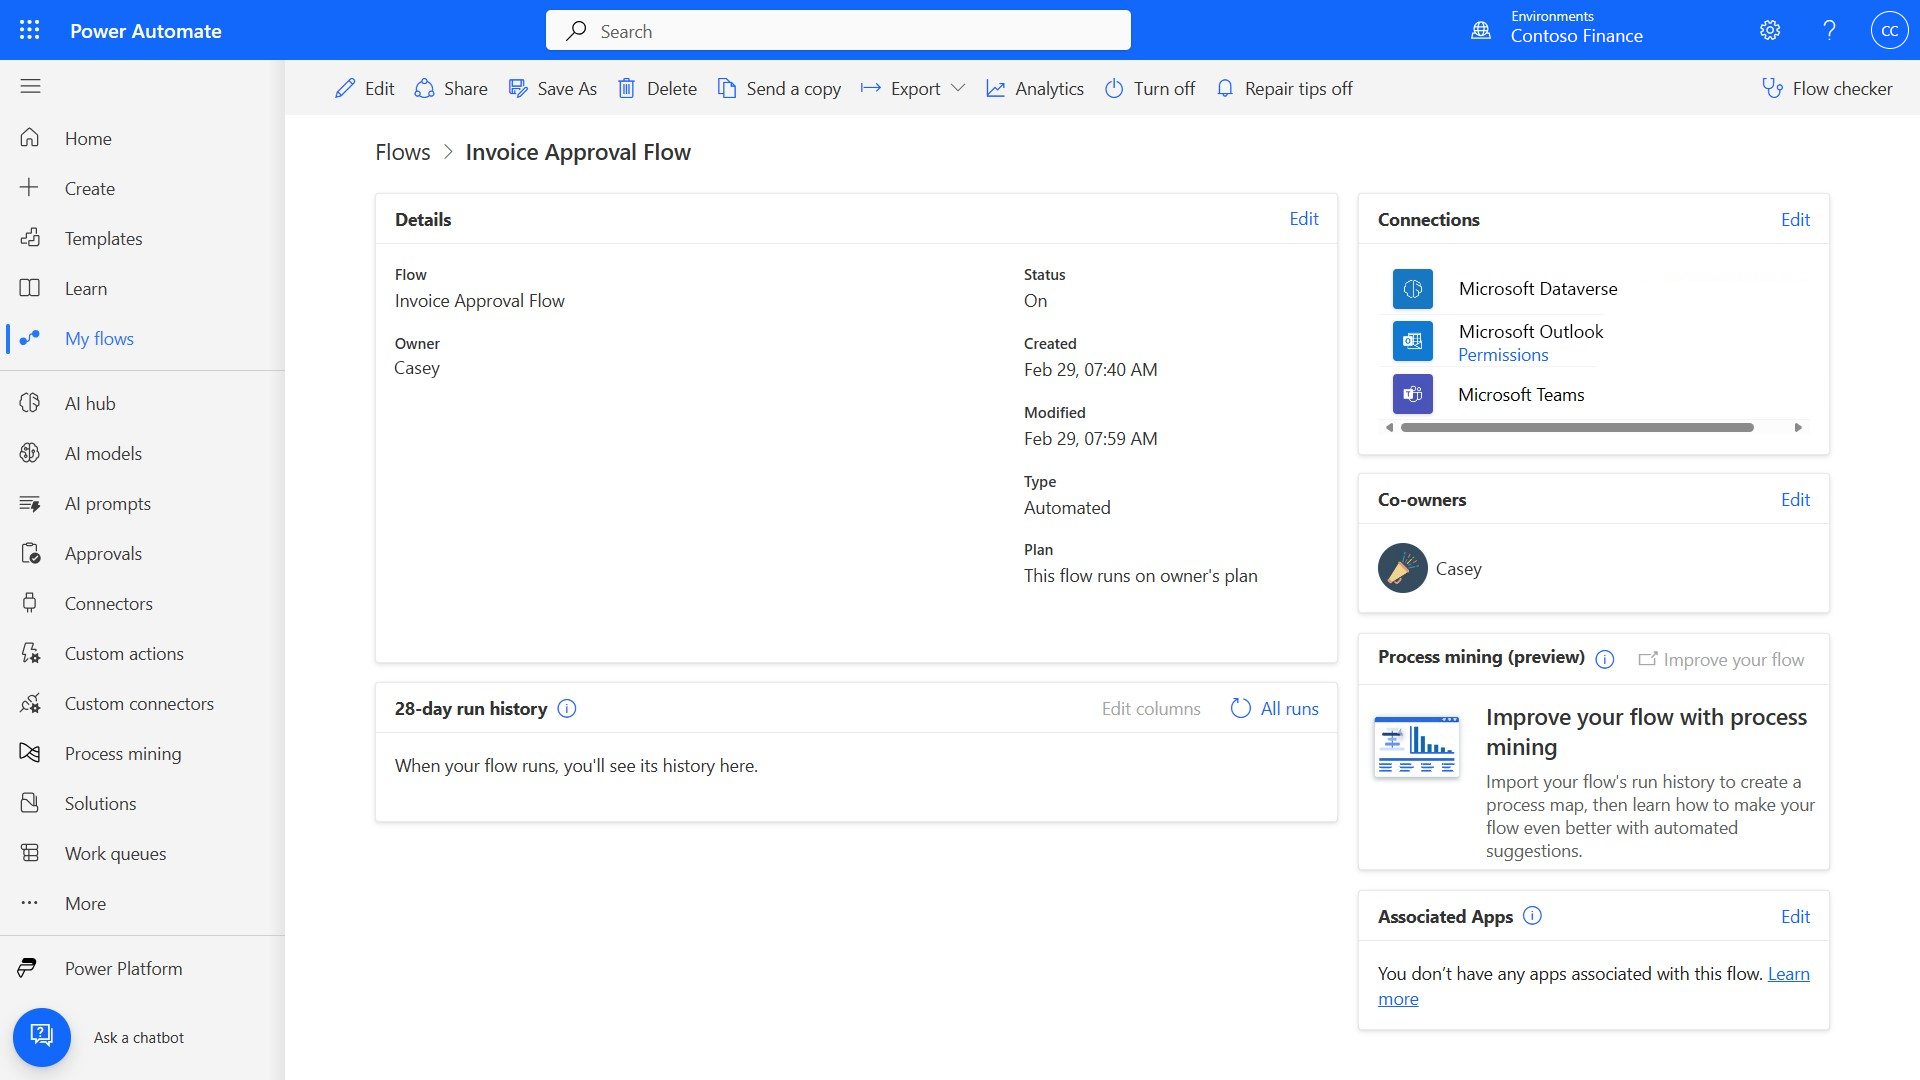Image resolution: width=1920 pixels, height=1080 pixels.
Task: Edit the Connections list
Action: click(x=1795, y=219)
